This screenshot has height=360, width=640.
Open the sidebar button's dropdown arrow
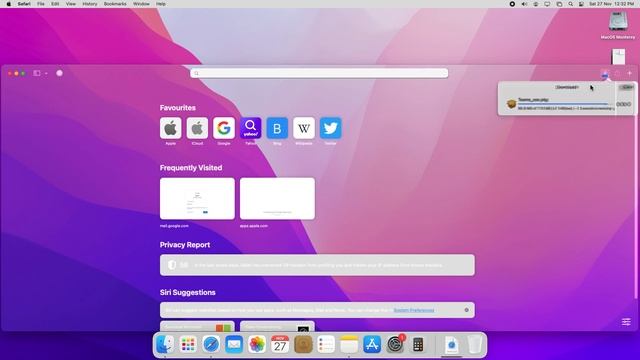[46, 73]
